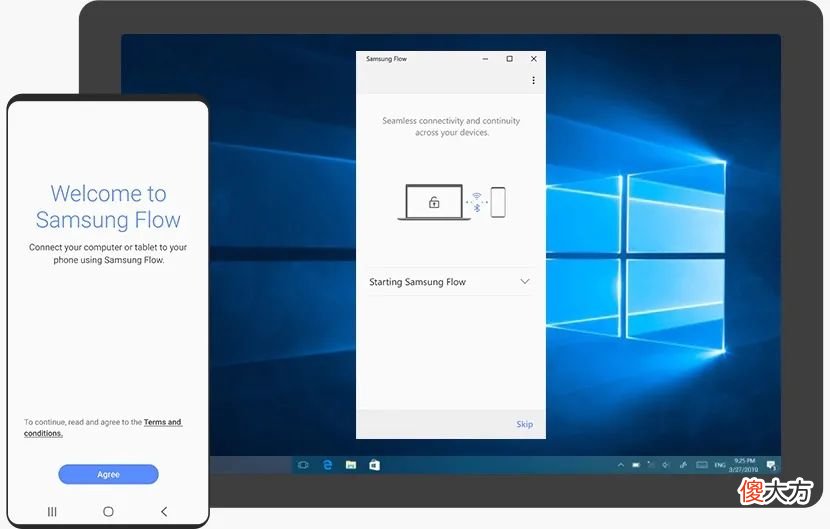
Task: Launch Microsoft Edge from the taskbar
Action: pyautogui.click(x=327, y=465)
